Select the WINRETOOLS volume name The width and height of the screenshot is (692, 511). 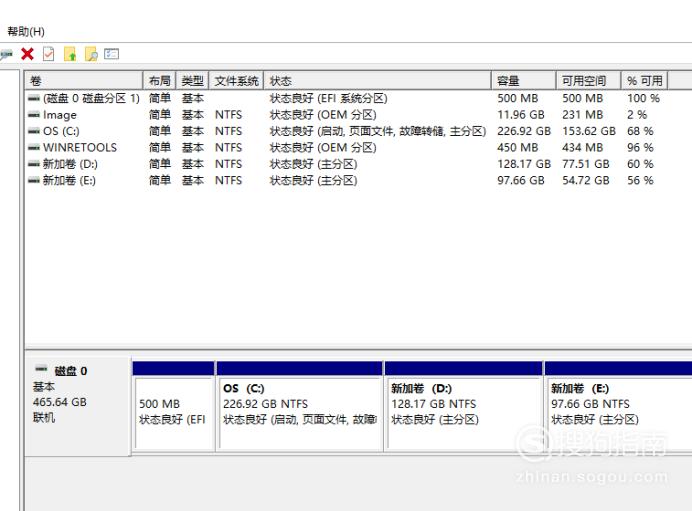[80, 147]
